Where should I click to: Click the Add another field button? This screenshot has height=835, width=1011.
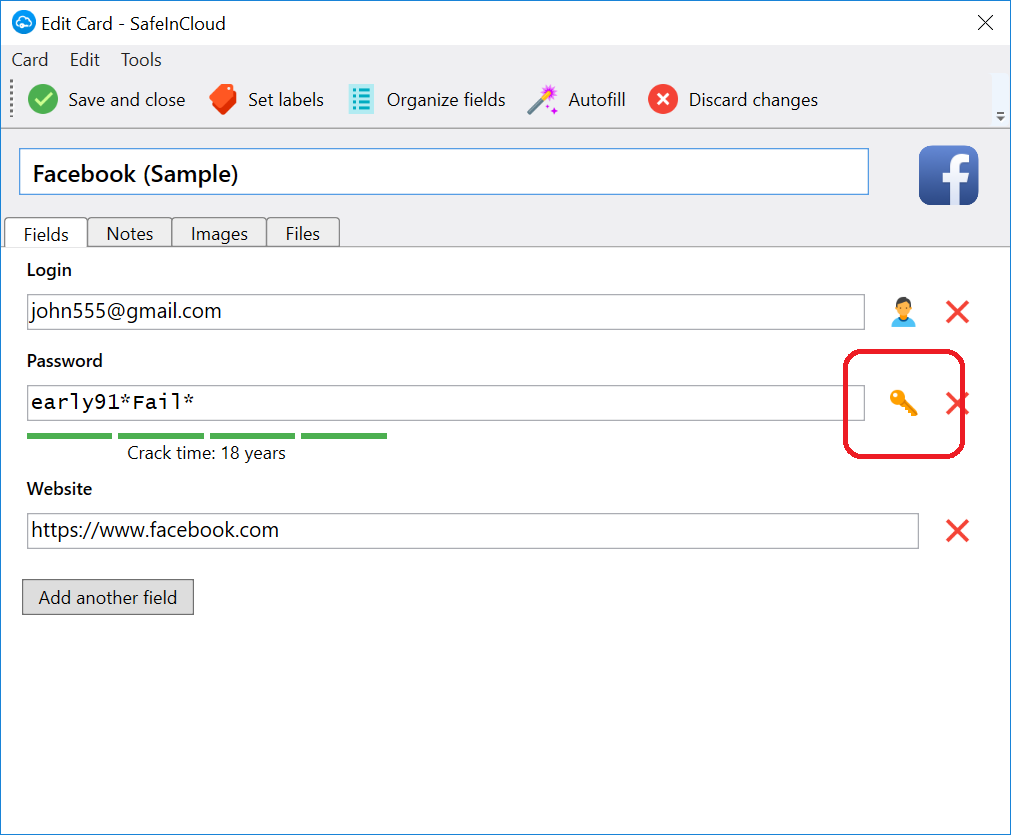pos(108,597)
